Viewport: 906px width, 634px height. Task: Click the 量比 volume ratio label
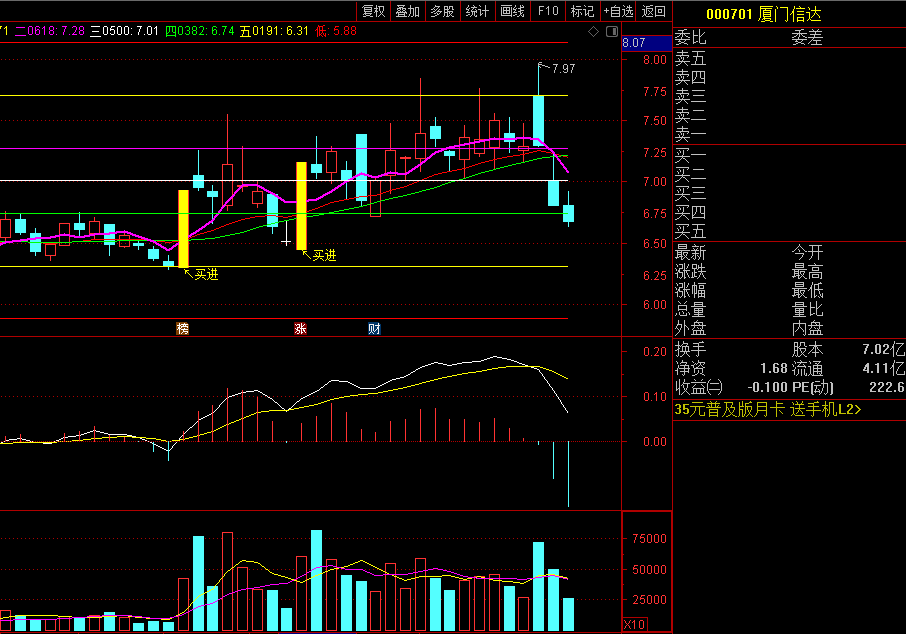click(807, 309)
